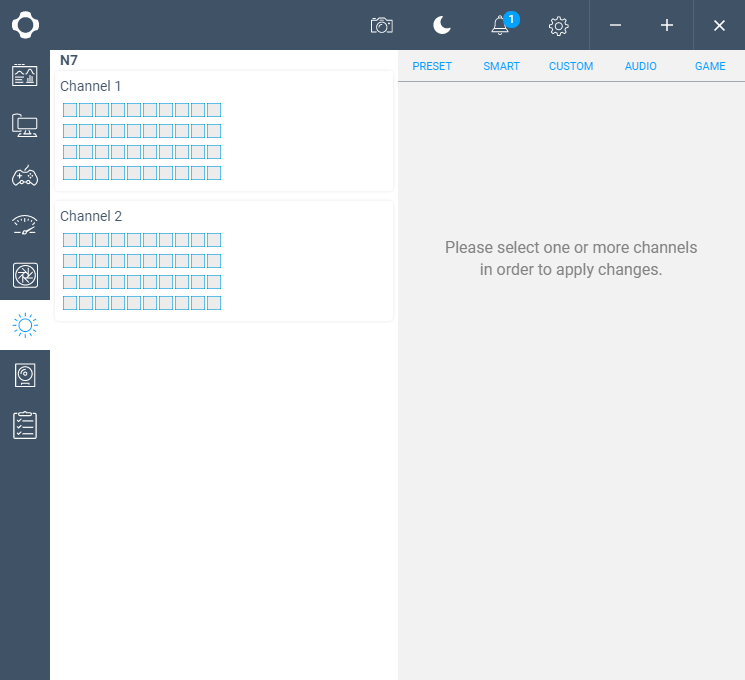This screenshot has height=680, width=745.
Task: Switch to the GAME tab
Action: (710, 66)
